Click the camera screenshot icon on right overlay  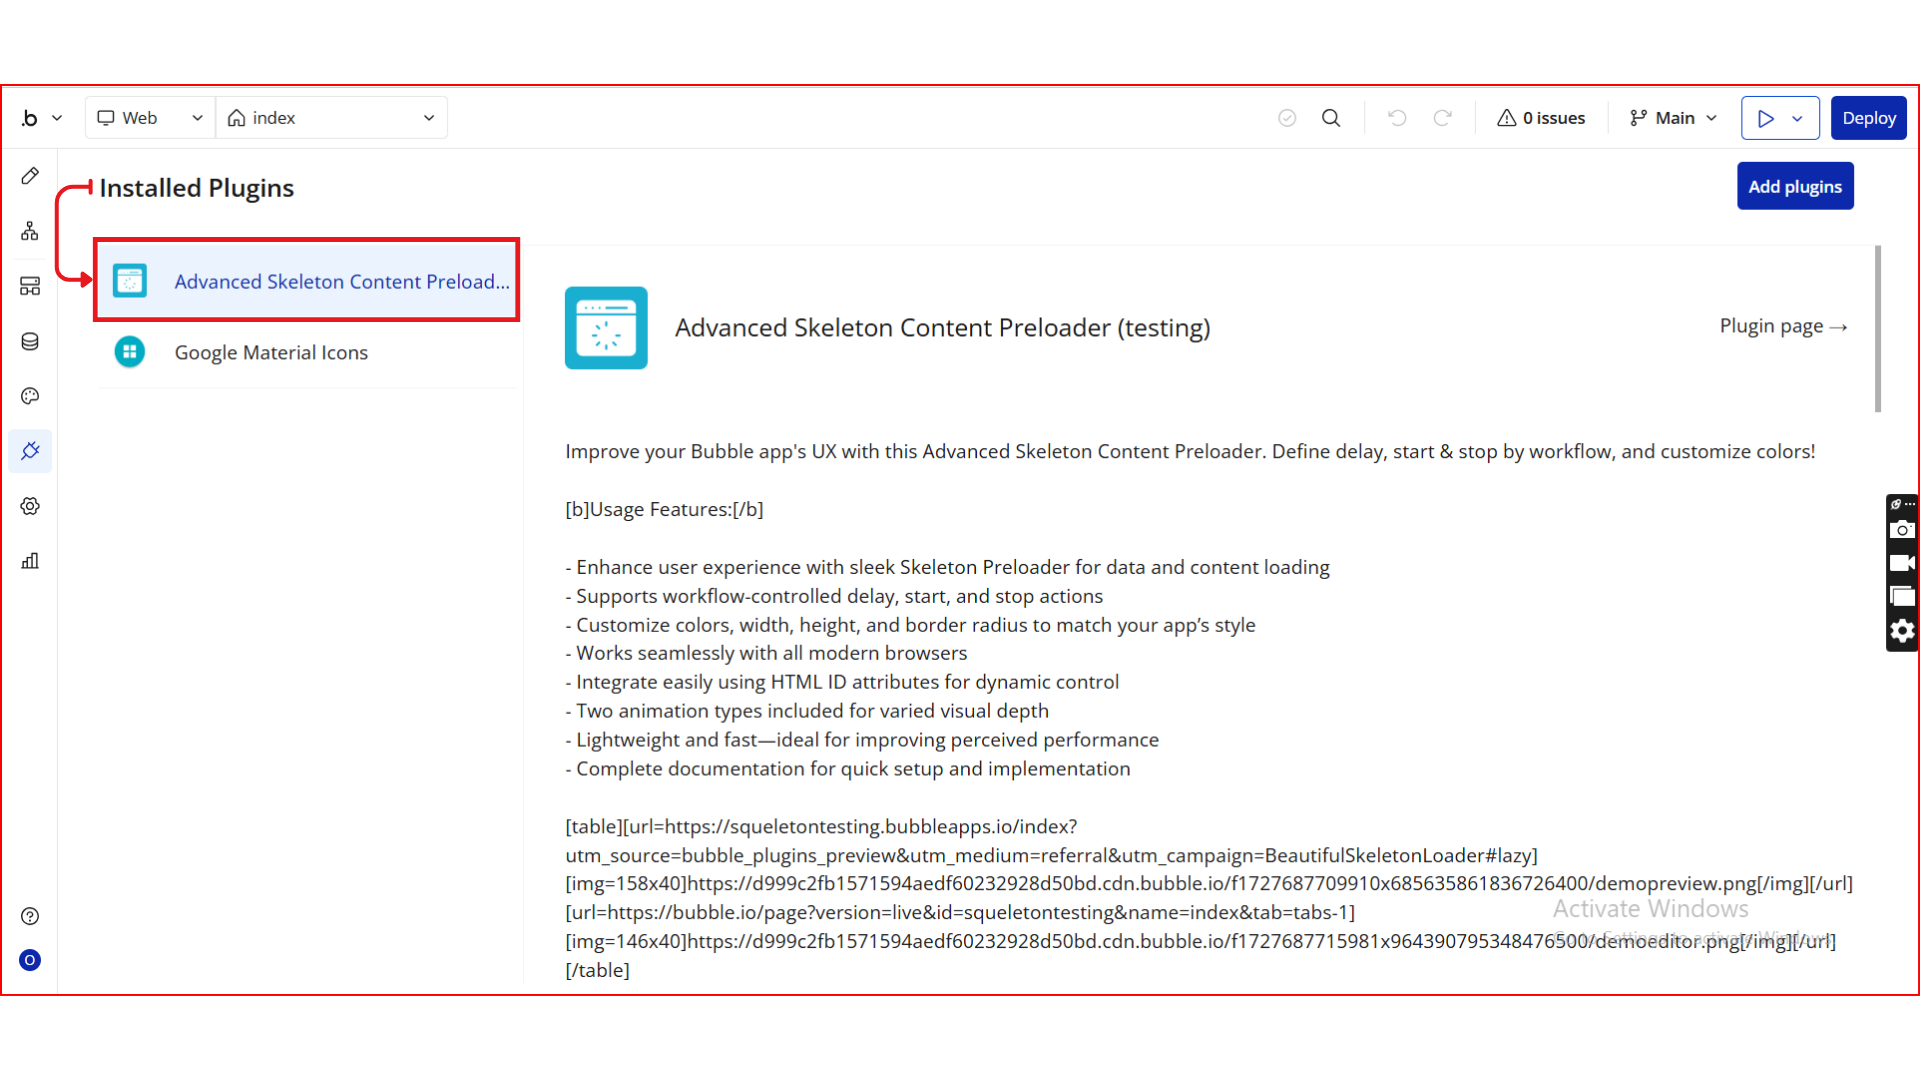pyautogui.click(x=1902, y=530)
